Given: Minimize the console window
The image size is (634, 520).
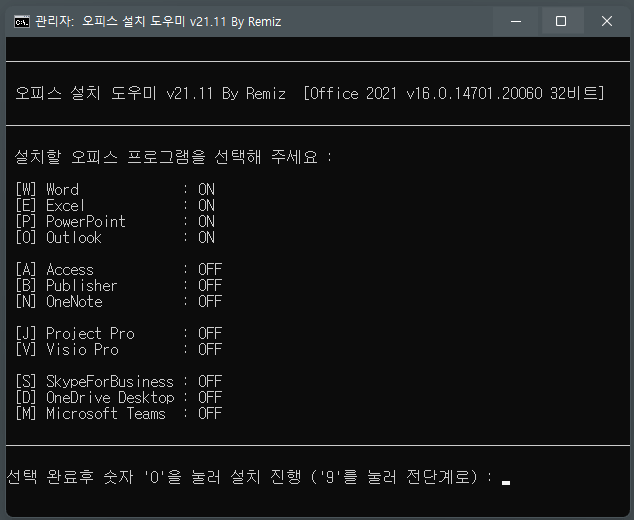Looking at the screenshot, I should pyautogui.click(x=516, y=21).
